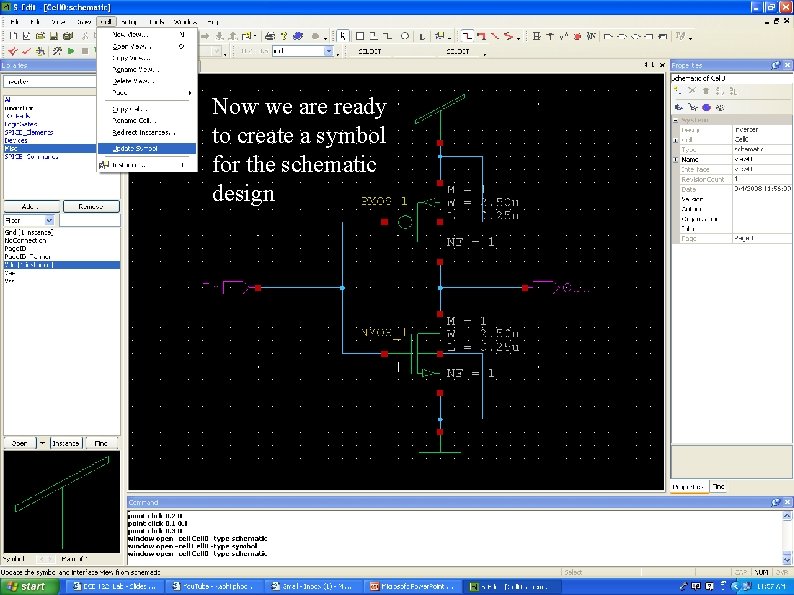Click the Instance button
The width and height of the screenshot is (794, 595).
point(66,442)
